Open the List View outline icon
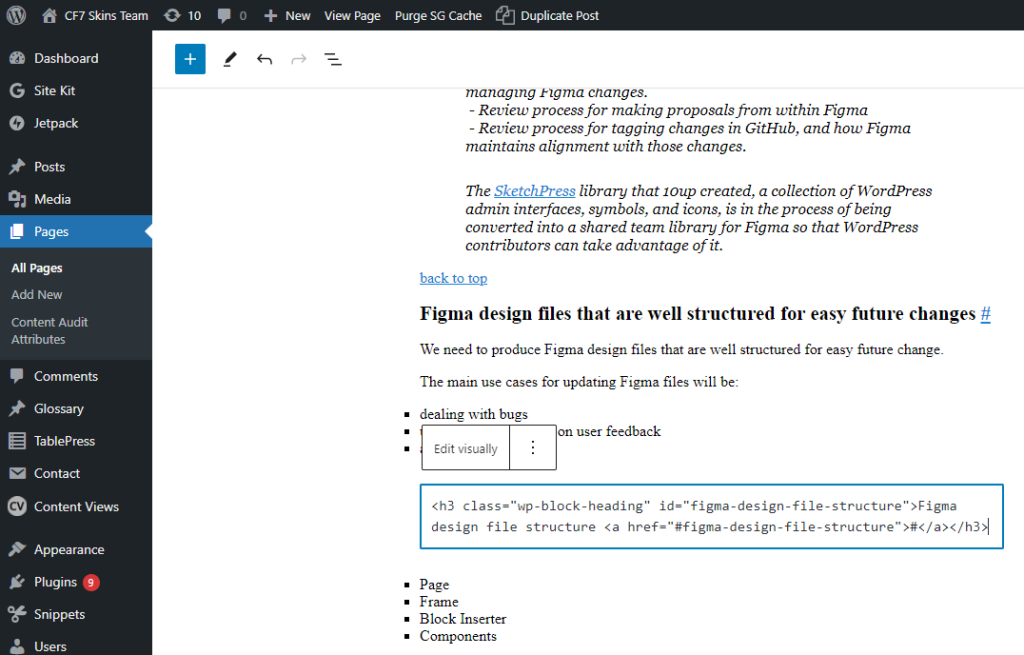1024x655 pixels. (x=333, y=59)
